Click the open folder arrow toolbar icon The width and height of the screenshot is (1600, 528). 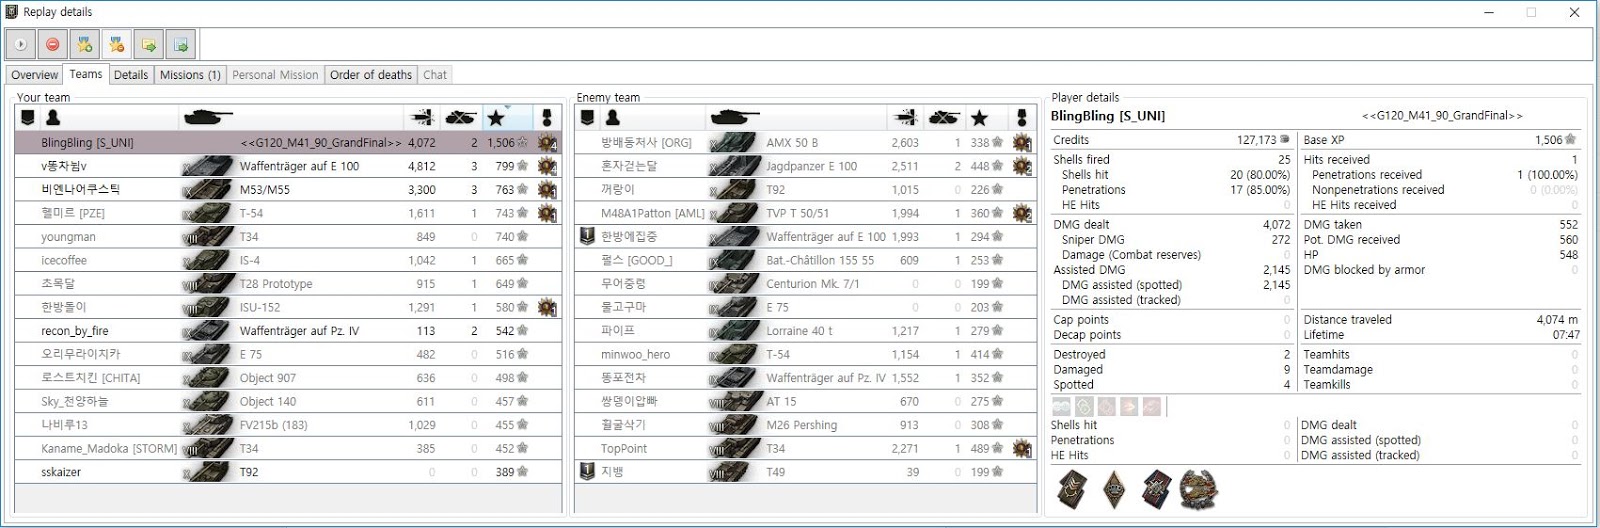pyautogui.click(x=149, y=45)
